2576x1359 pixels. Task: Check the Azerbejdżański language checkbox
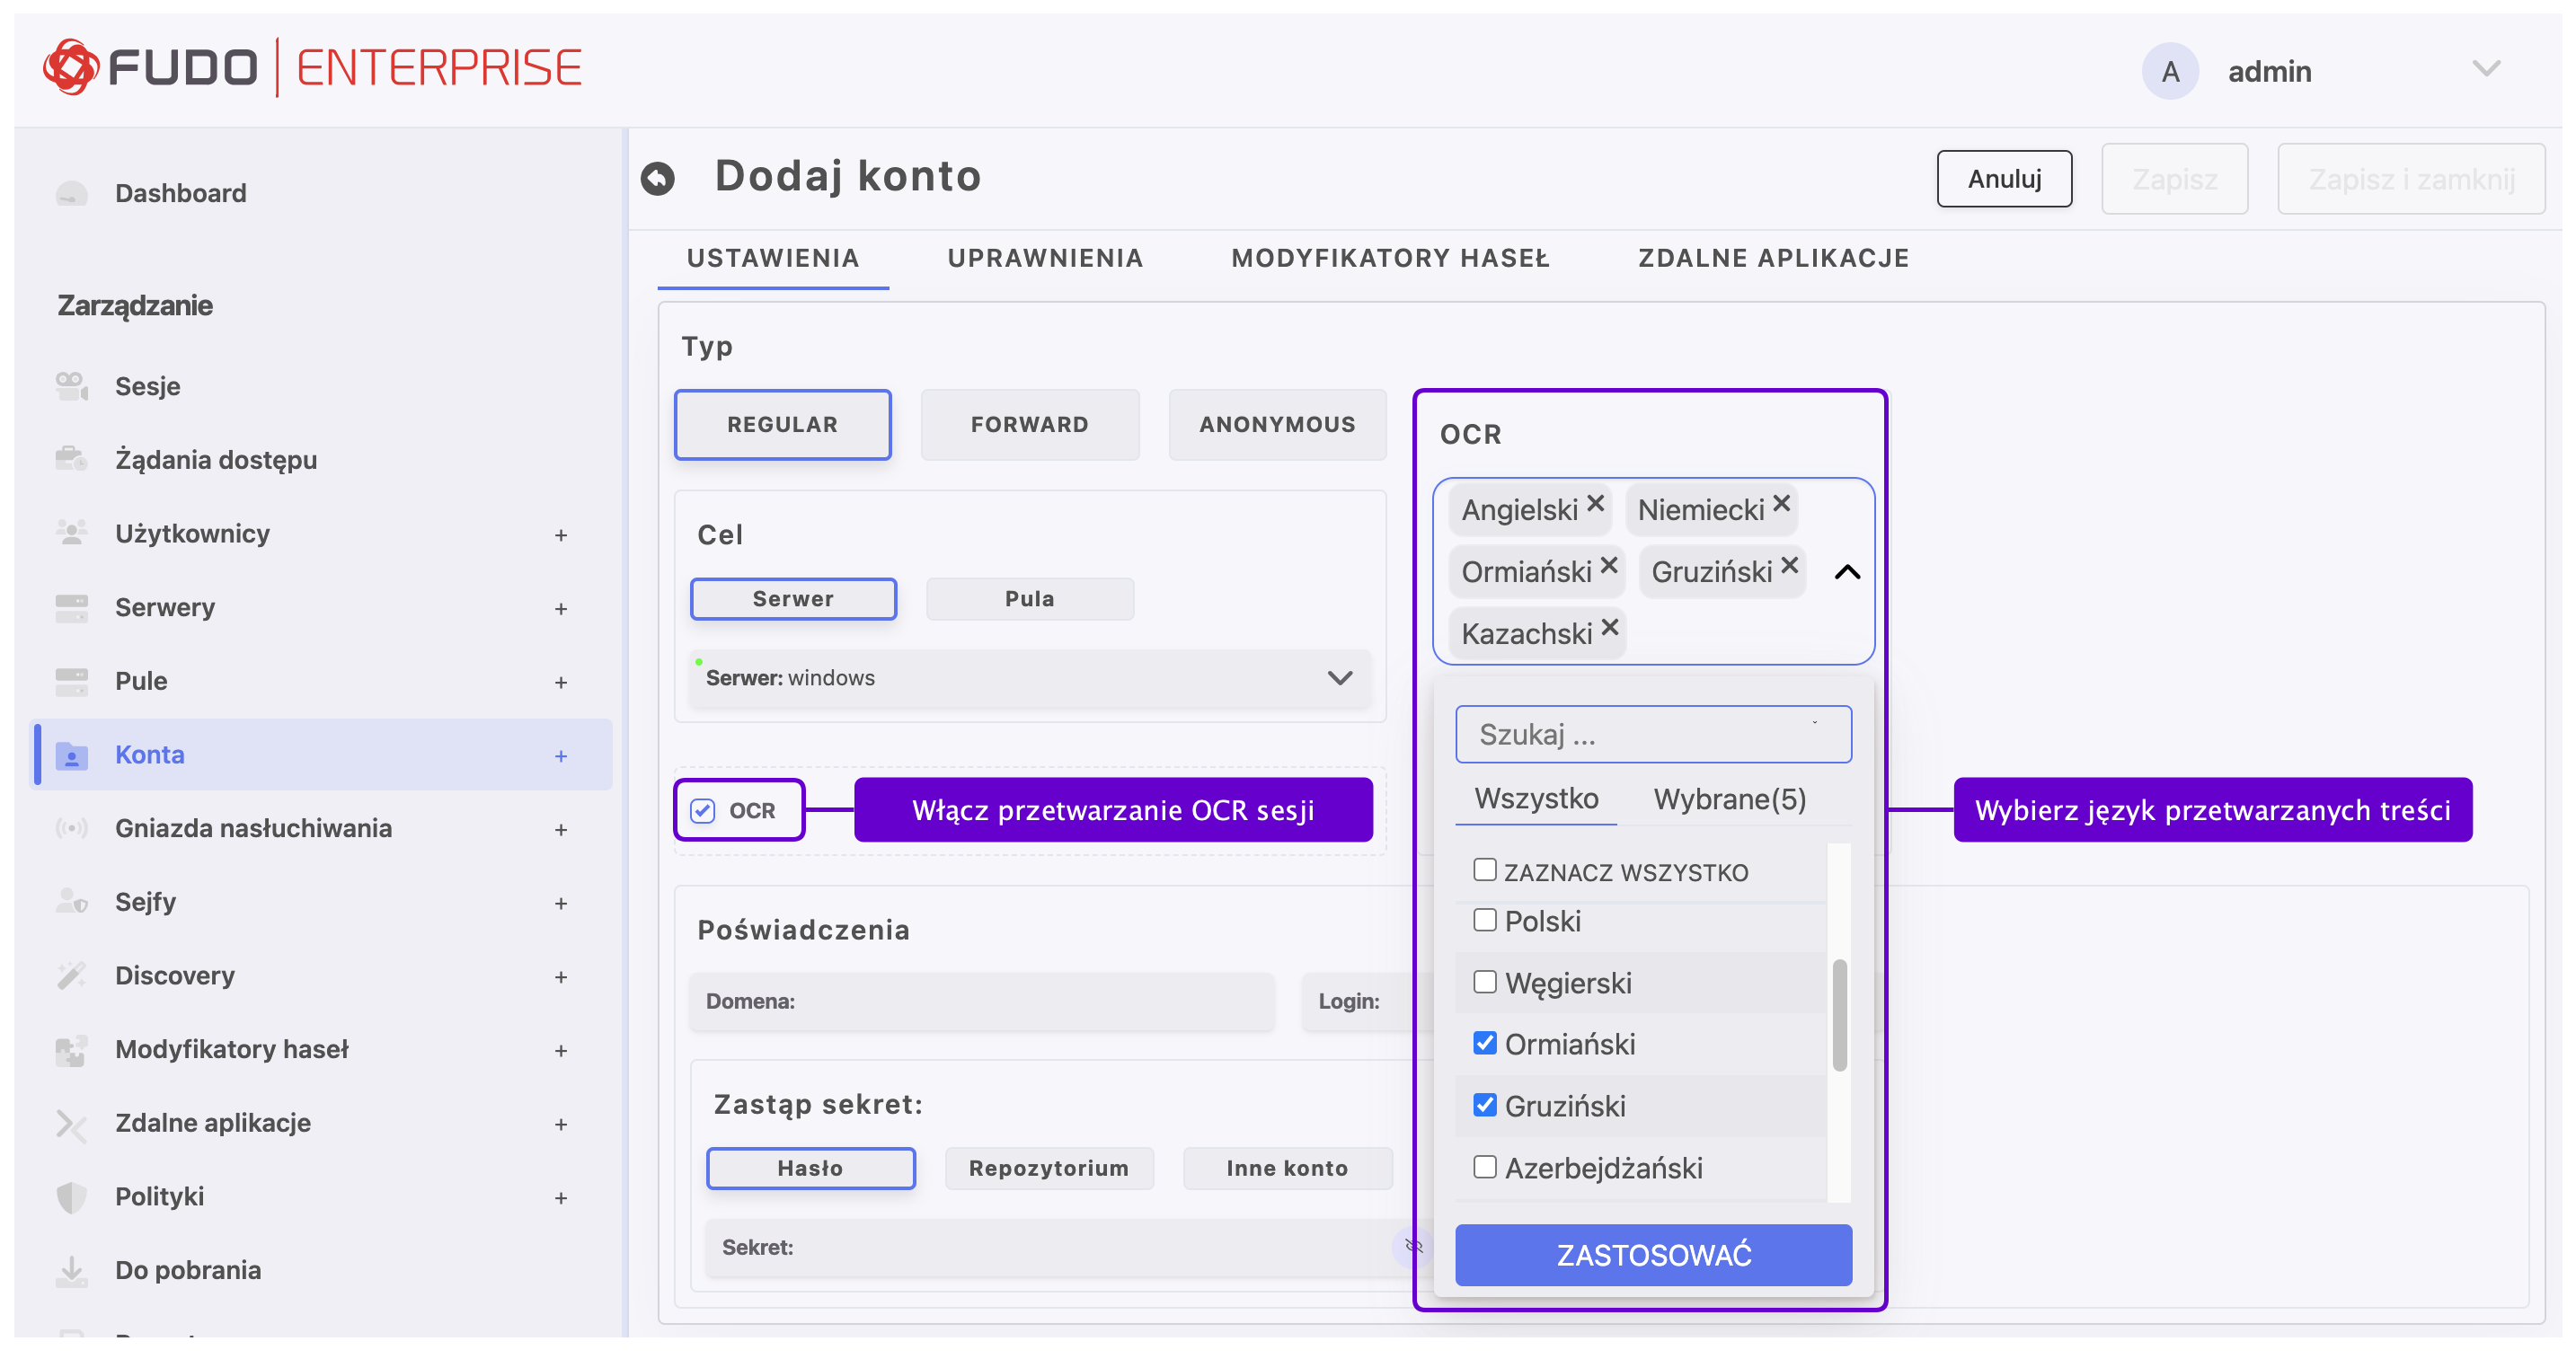[x=1485, y=1167]
